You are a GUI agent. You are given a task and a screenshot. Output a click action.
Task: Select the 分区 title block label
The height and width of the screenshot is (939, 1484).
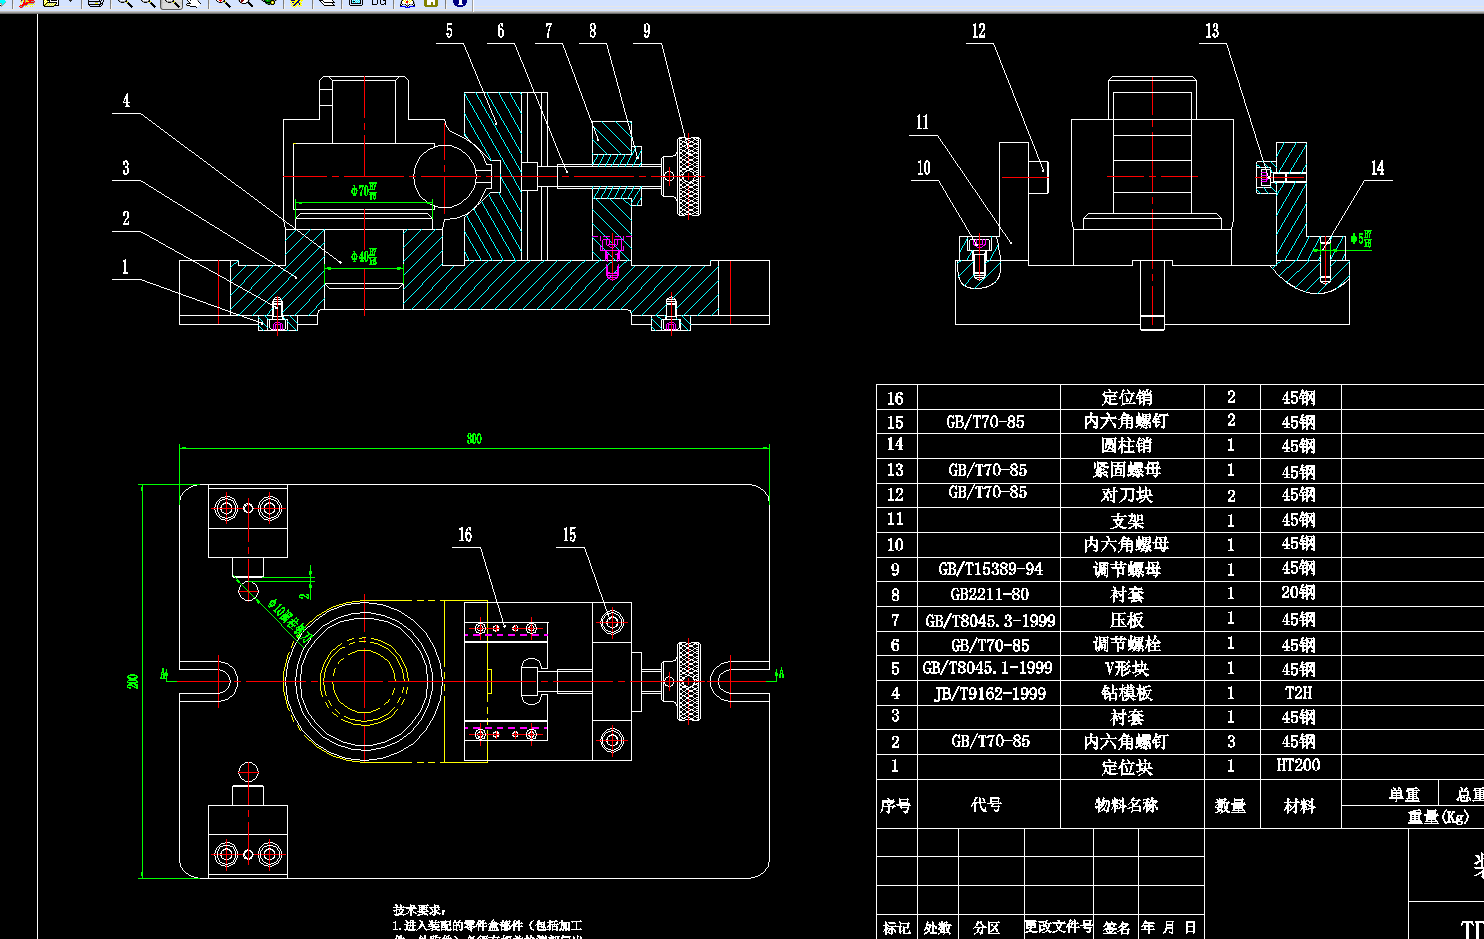987,928
